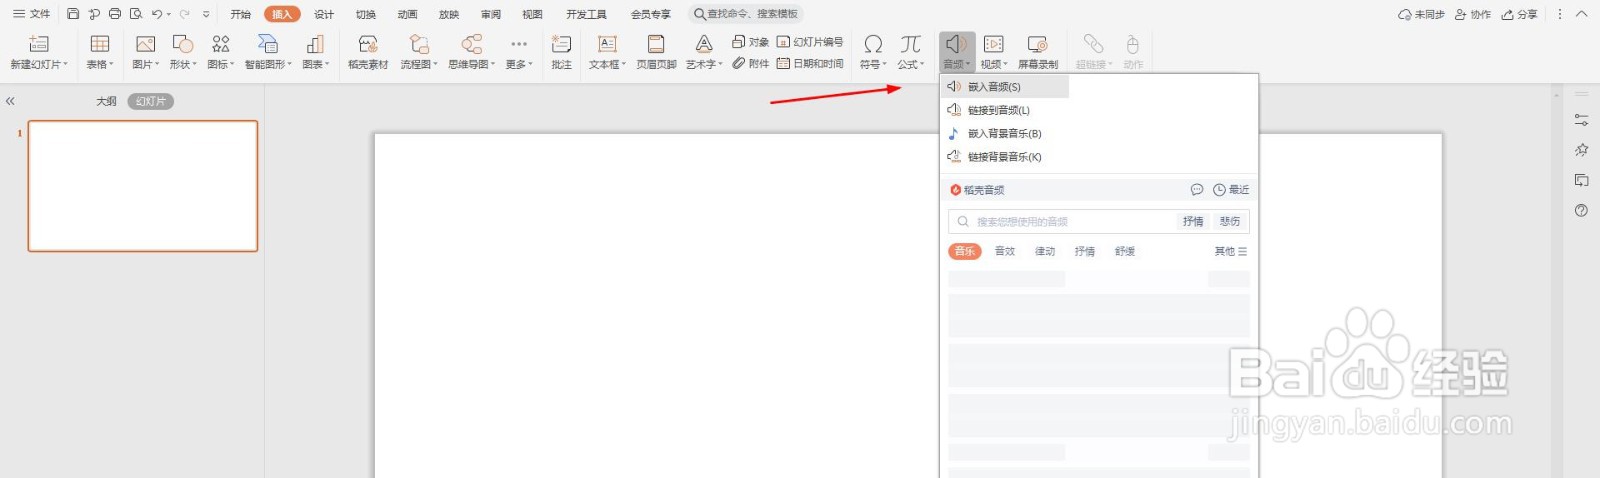Select slide 1 thumbnail in panel
1600x478 pixels.
coord(143,186)
